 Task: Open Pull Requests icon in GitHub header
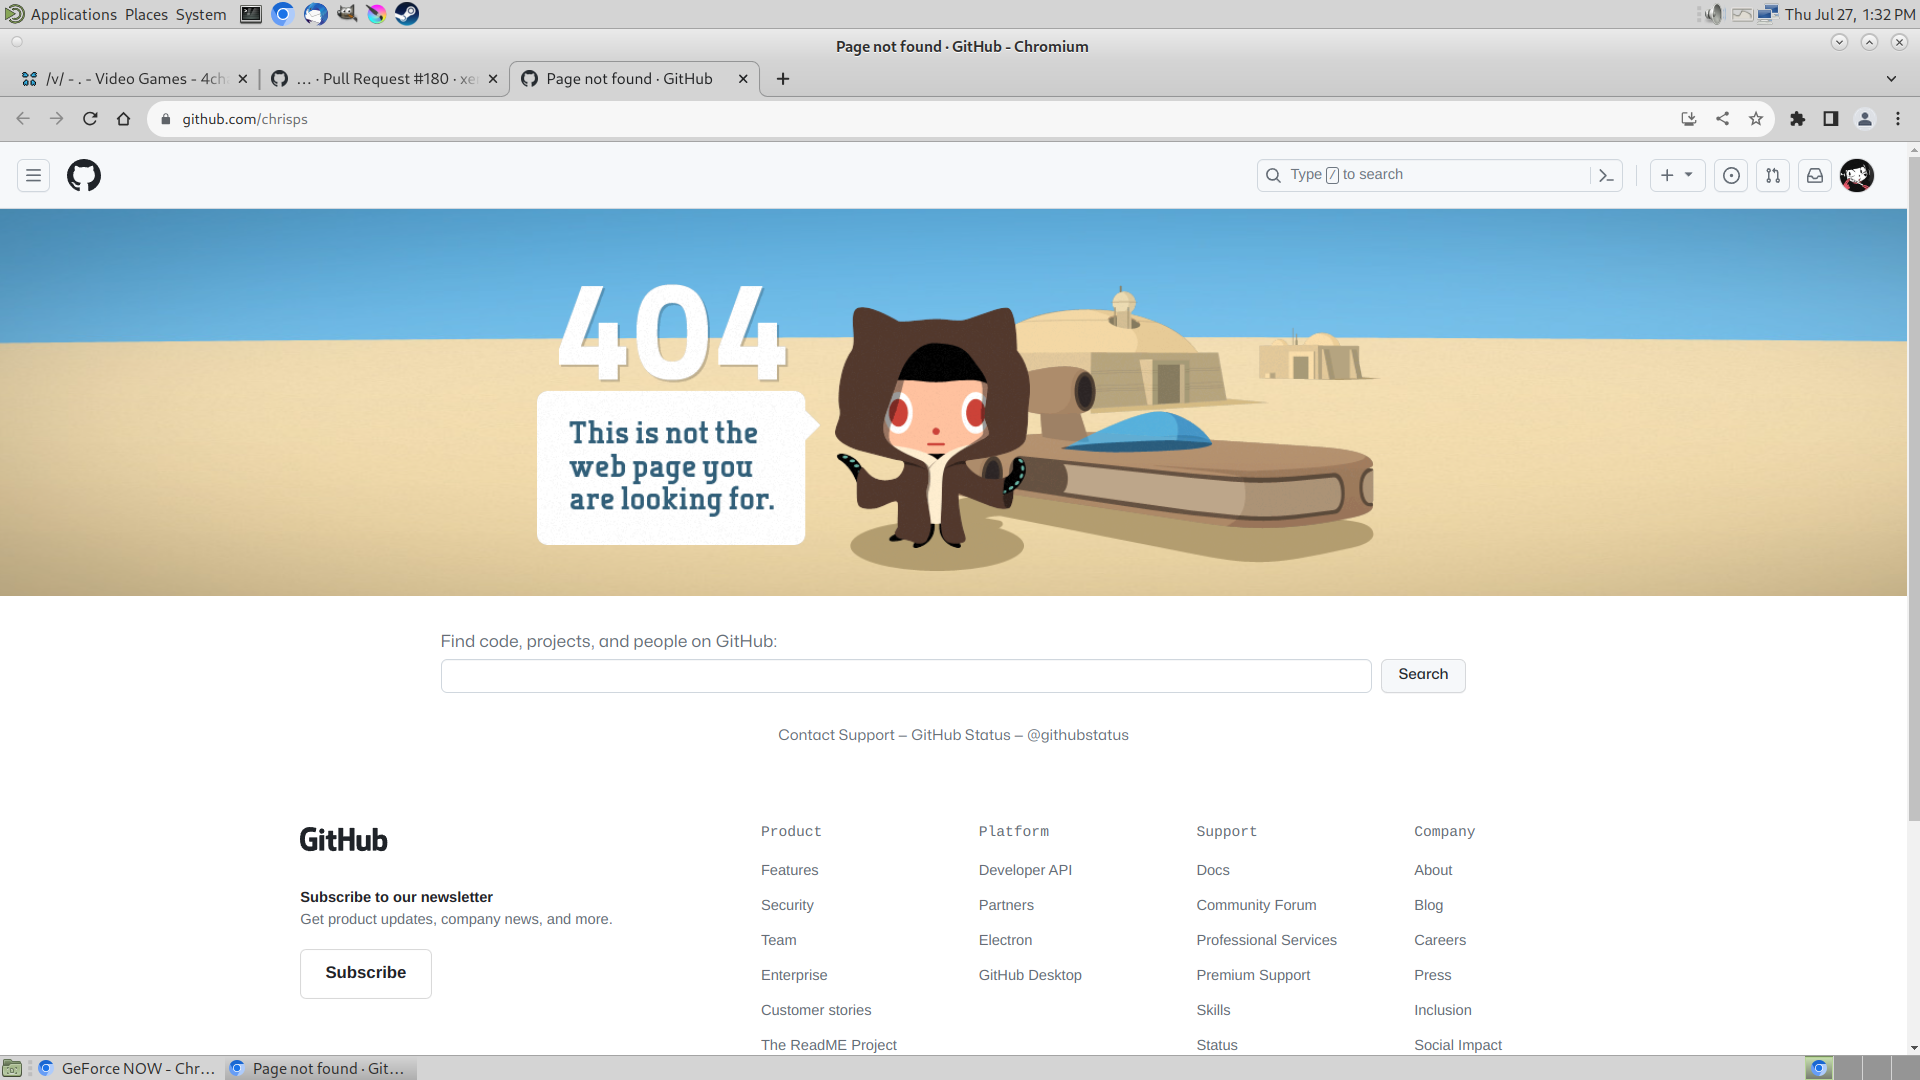coord(1773,176)
